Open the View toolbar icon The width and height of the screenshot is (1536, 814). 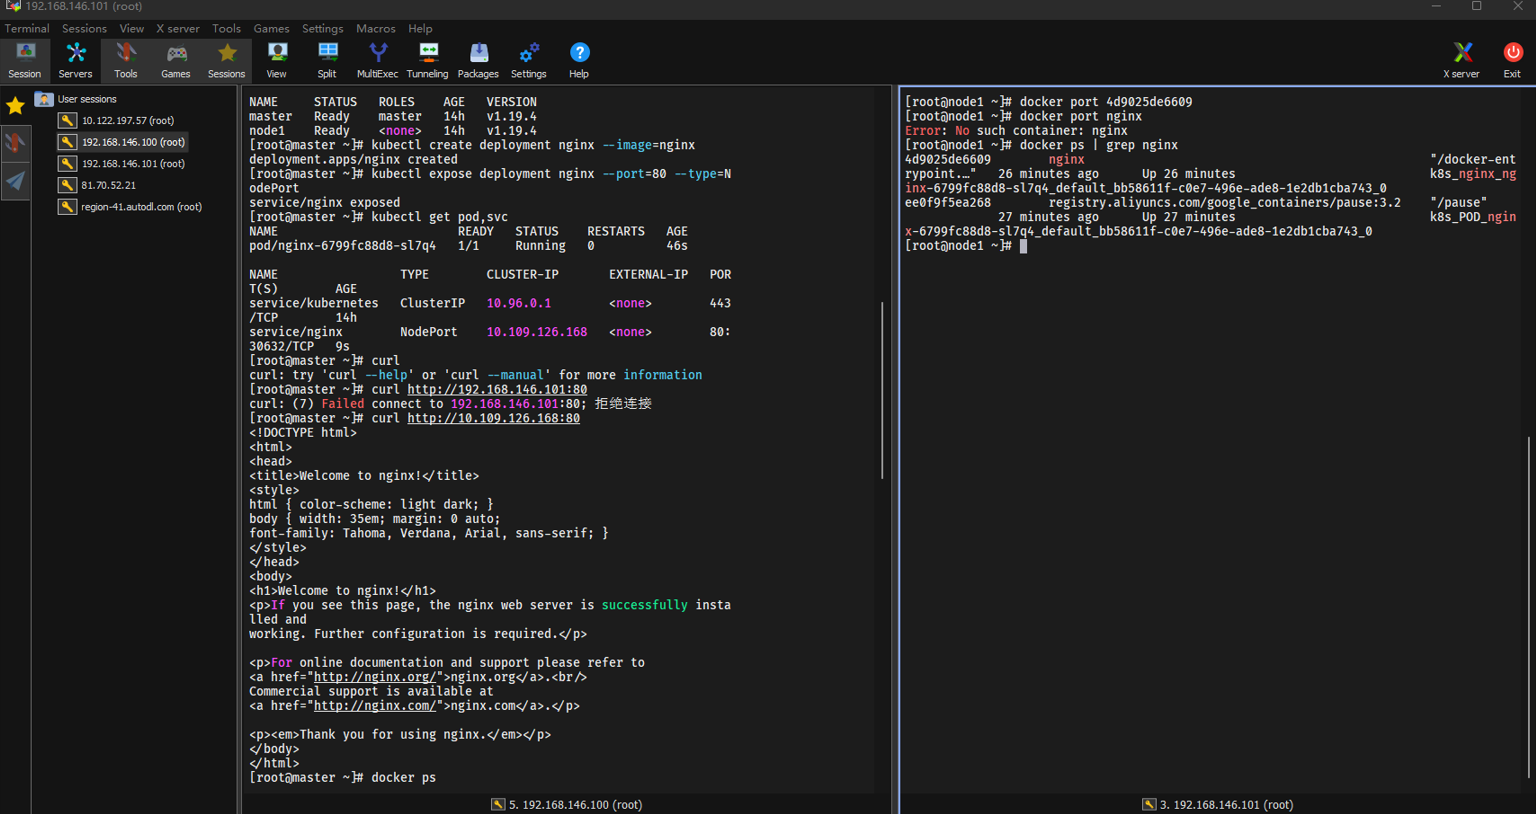[x=277, y=60]
